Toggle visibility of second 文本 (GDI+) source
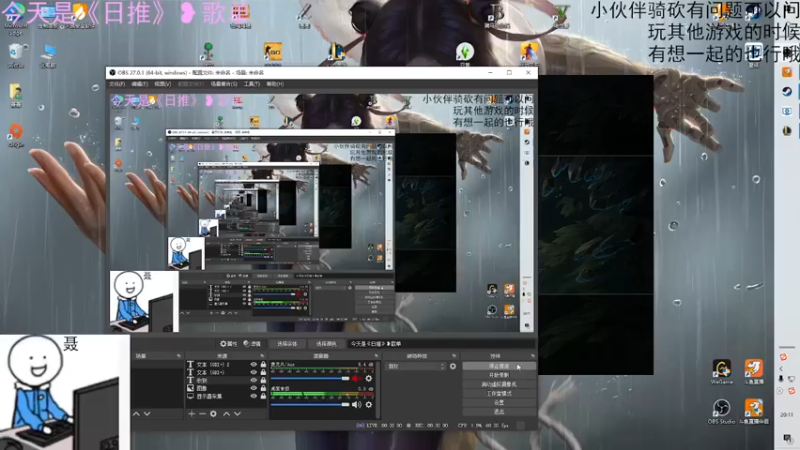800x450 pixels. 254,372
